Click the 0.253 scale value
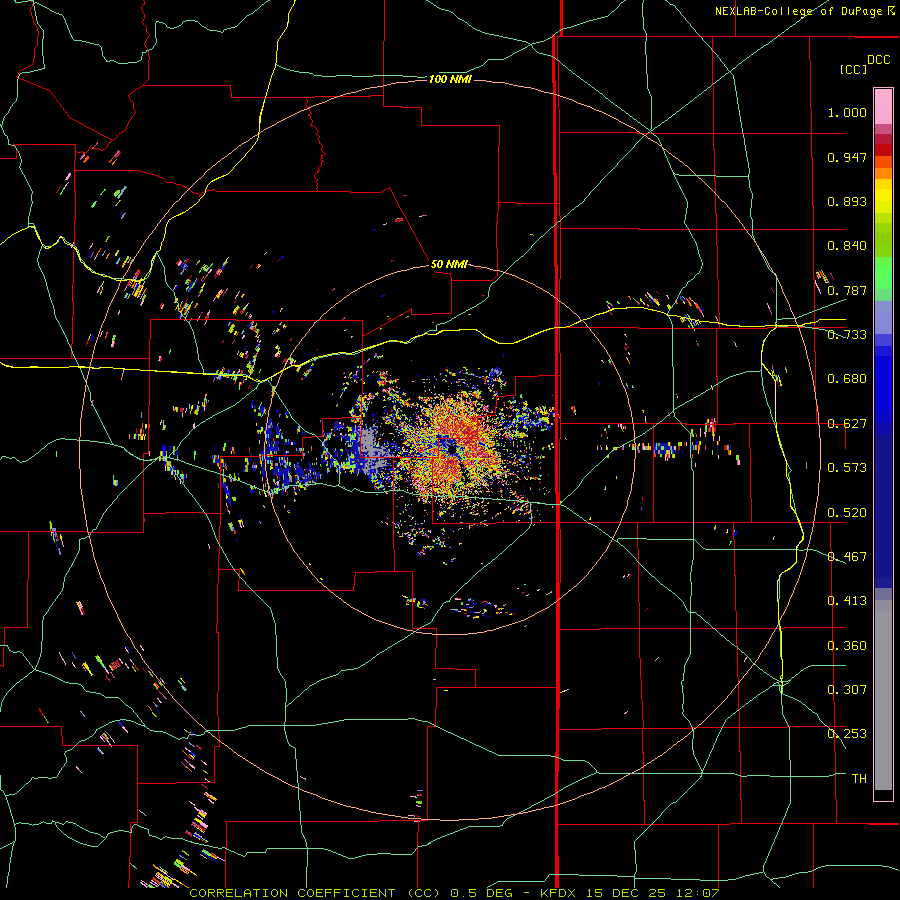This screenshot has height=900, width=900. tap(847, 734)
